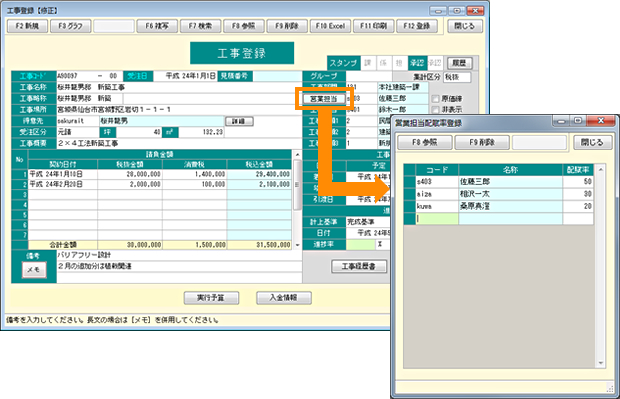Select the 28,000,000 amount cell
The width and height of the screenshot is (620, 399).
[130, 174]
